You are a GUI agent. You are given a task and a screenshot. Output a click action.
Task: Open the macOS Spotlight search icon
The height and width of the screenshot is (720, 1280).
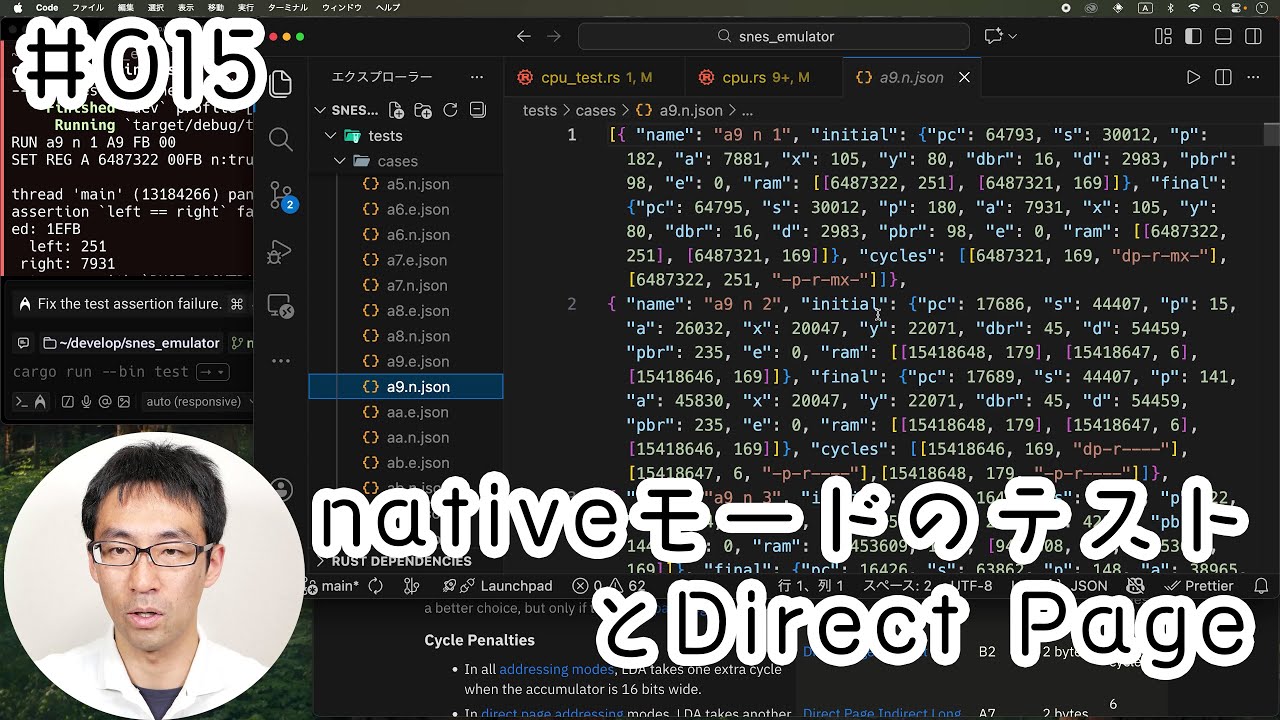(1219, 7)
